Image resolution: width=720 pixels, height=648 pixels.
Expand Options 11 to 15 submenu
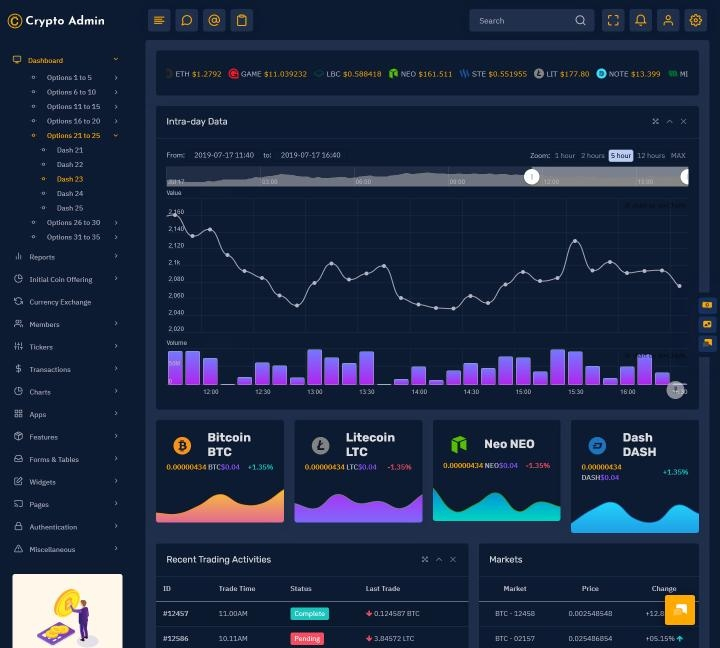(x=116, y=107)
